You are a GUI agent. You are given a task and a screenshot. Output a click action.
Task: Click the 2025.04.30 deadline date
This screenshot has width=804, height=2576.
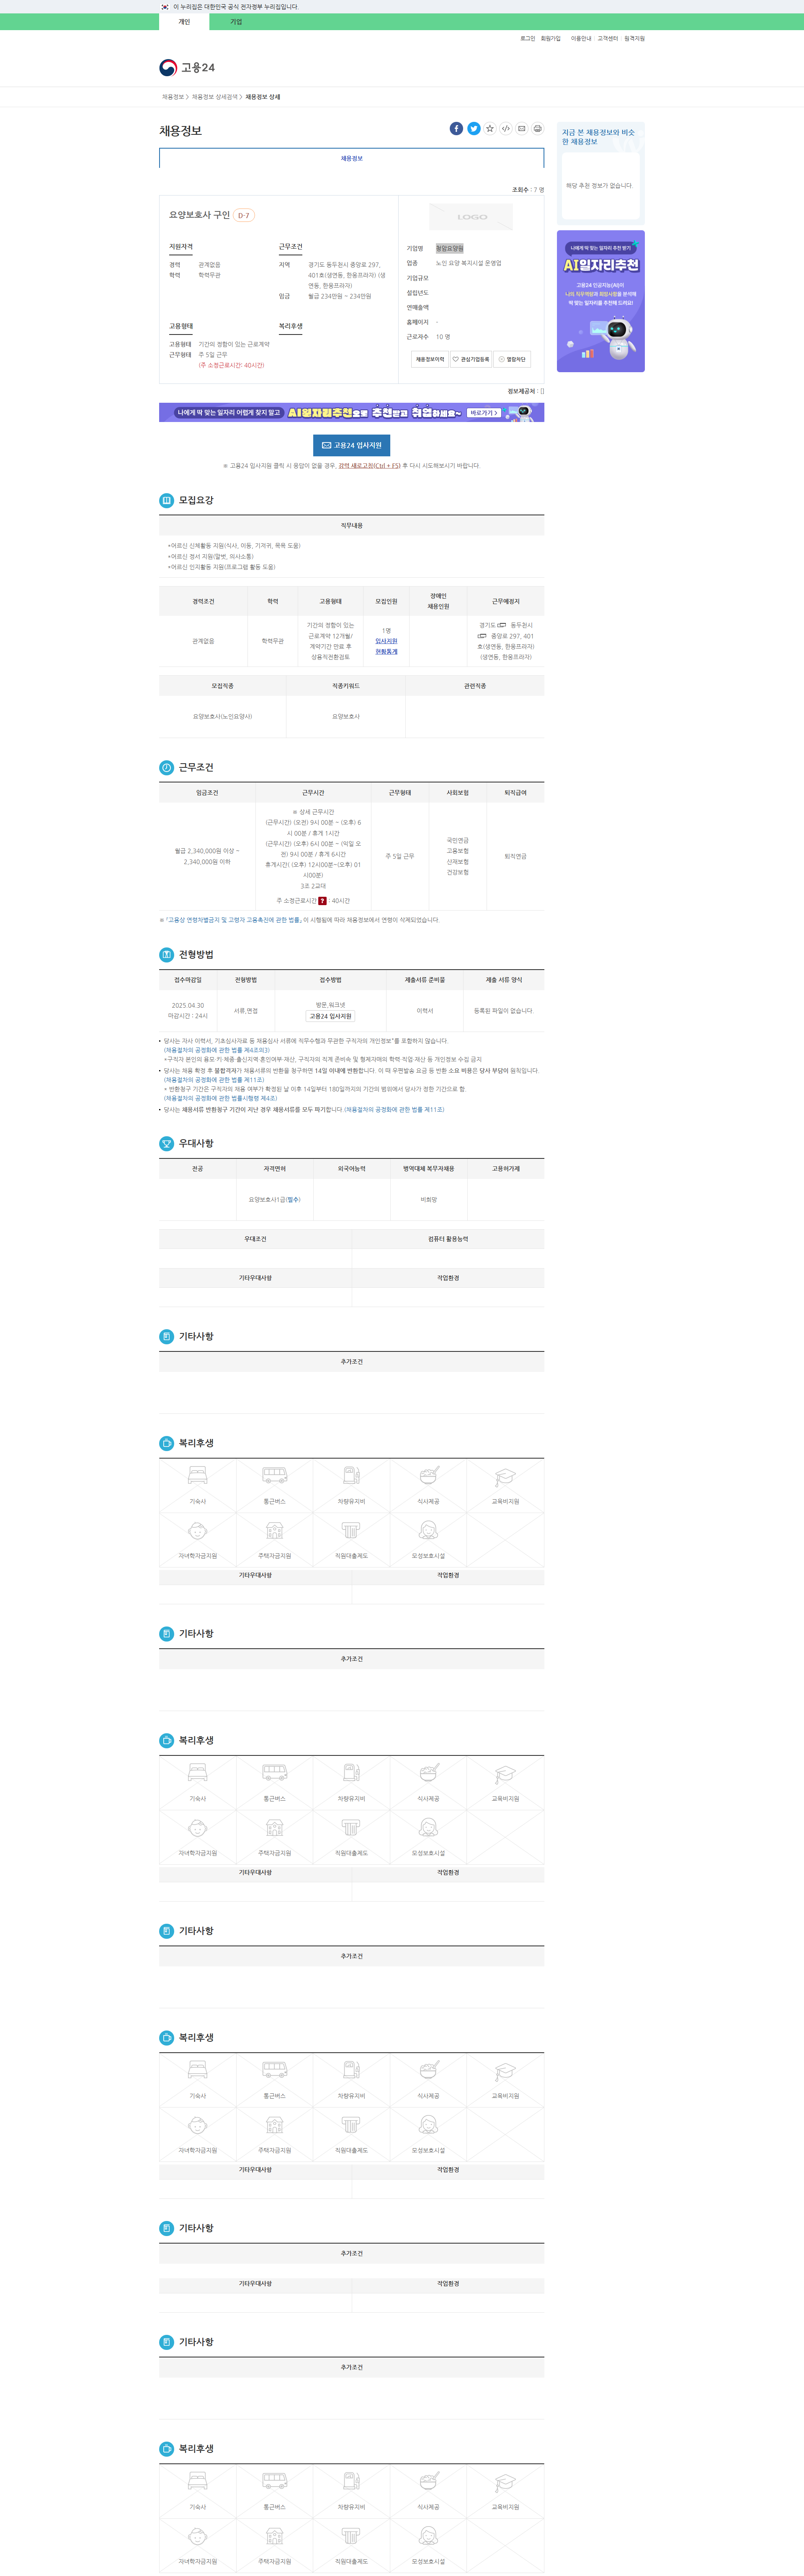[x=187, y=1005]
